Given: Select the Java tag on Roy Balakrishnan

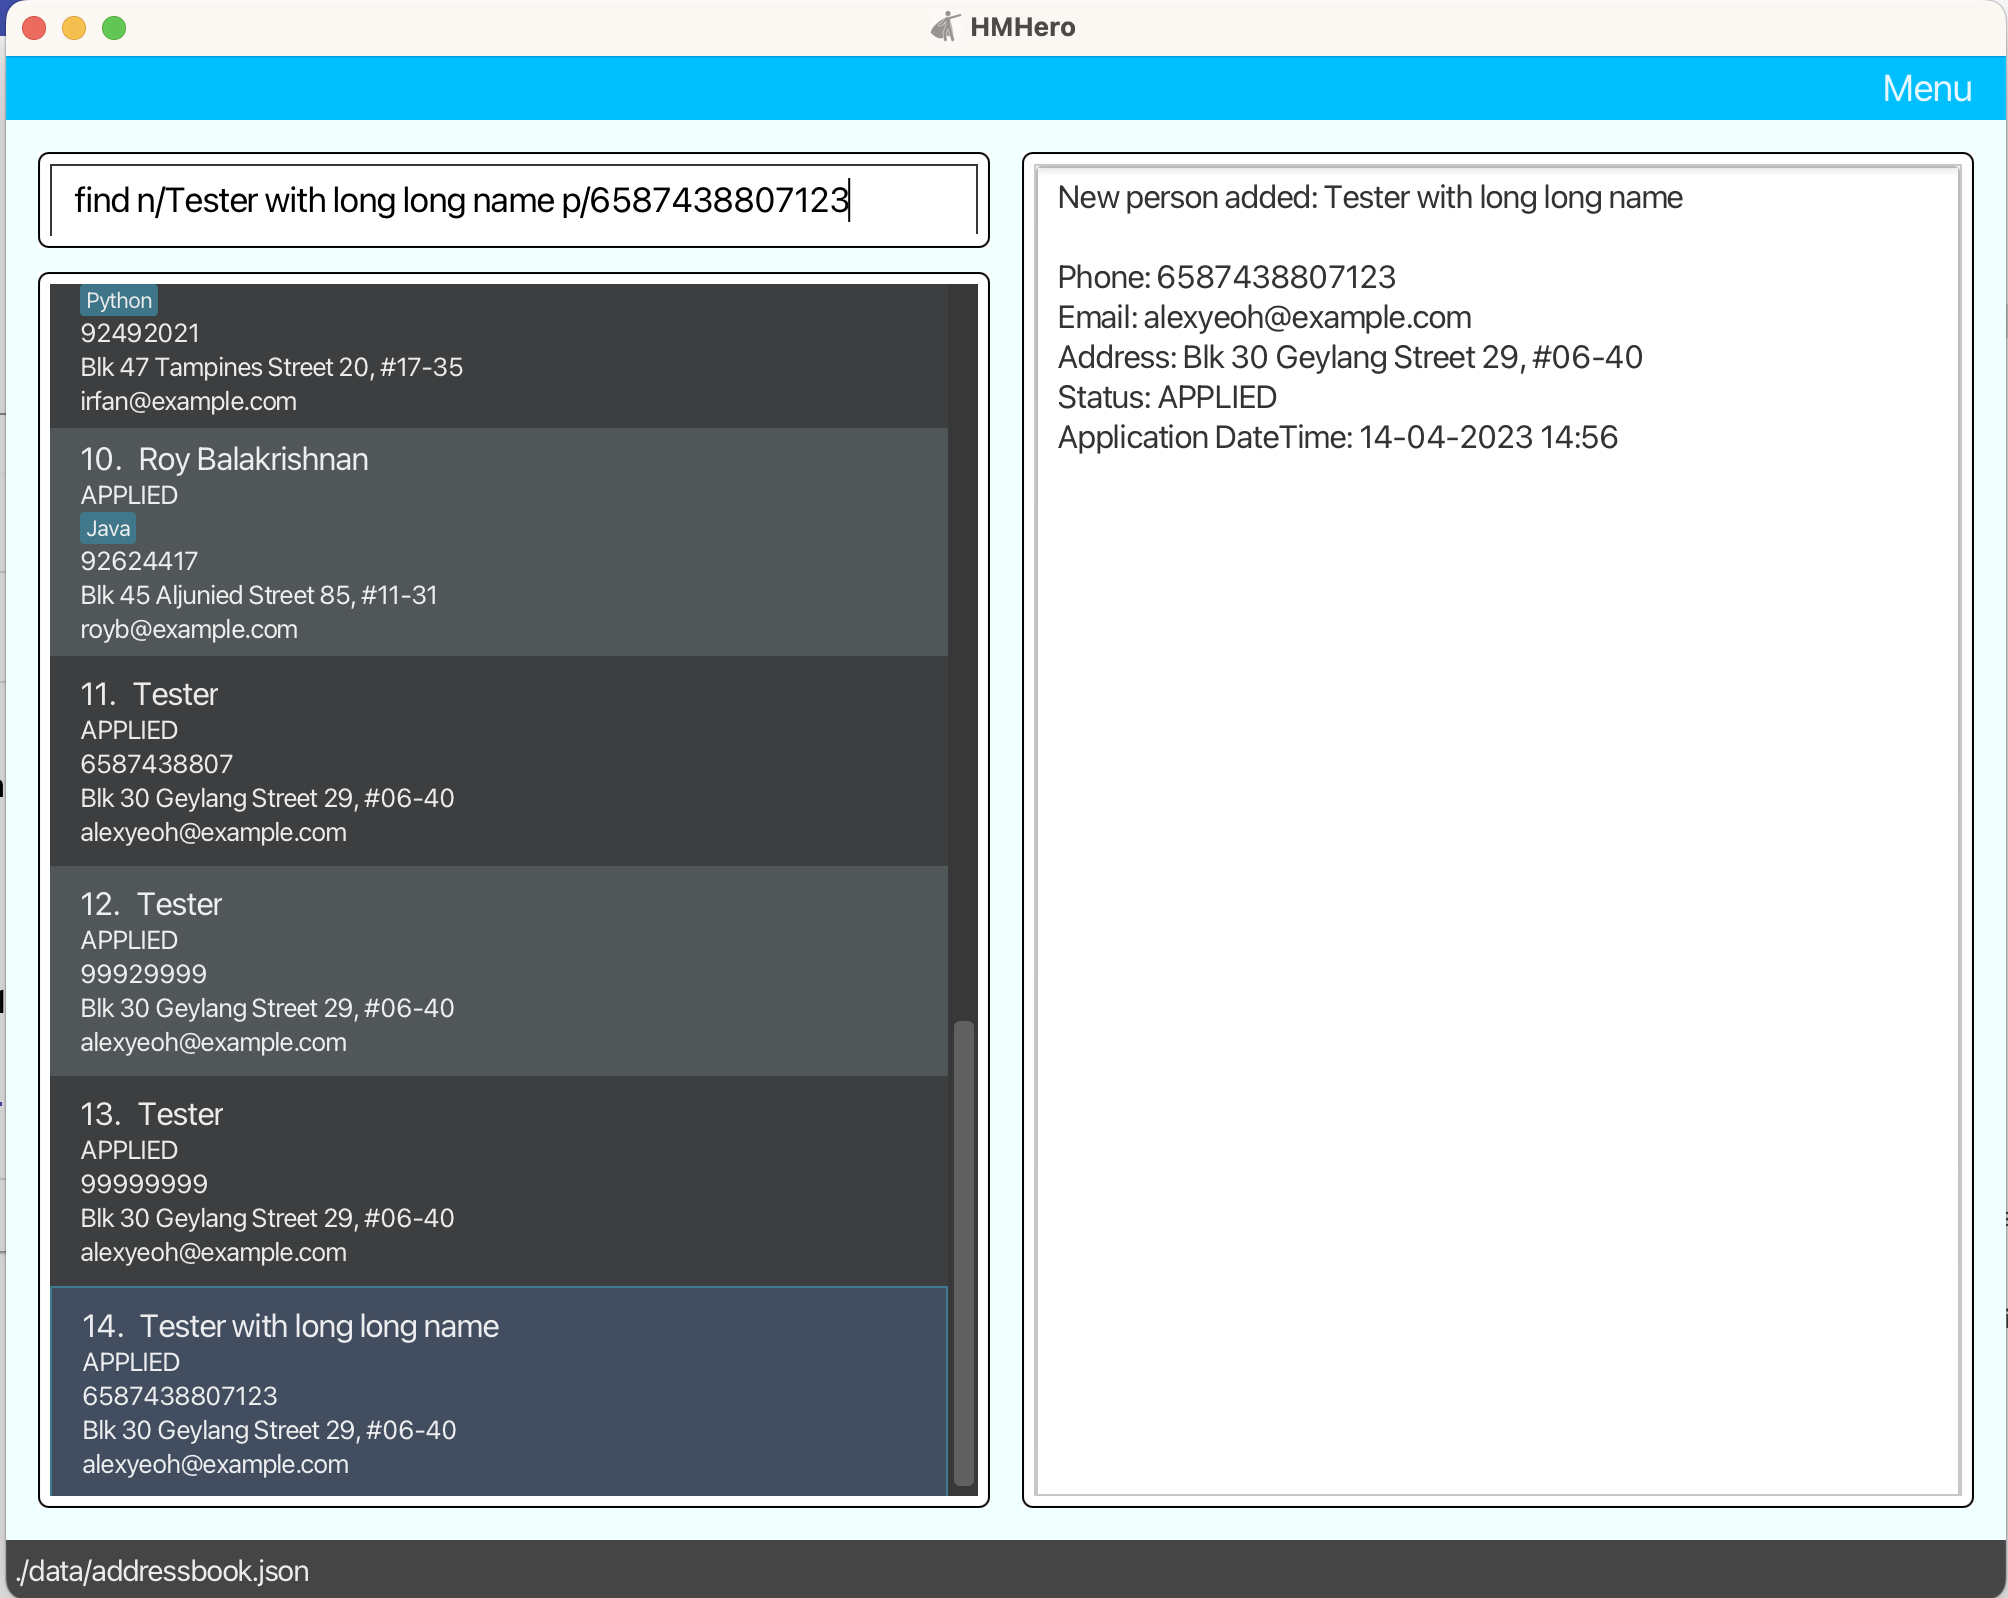Looking at the screenshot, I should tap(108, 528).
